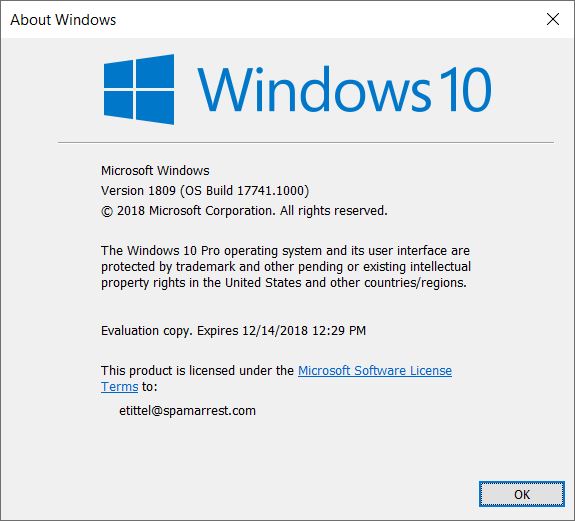
Task: Select the Microsoft Windows text line
Action: pos(155,170)
